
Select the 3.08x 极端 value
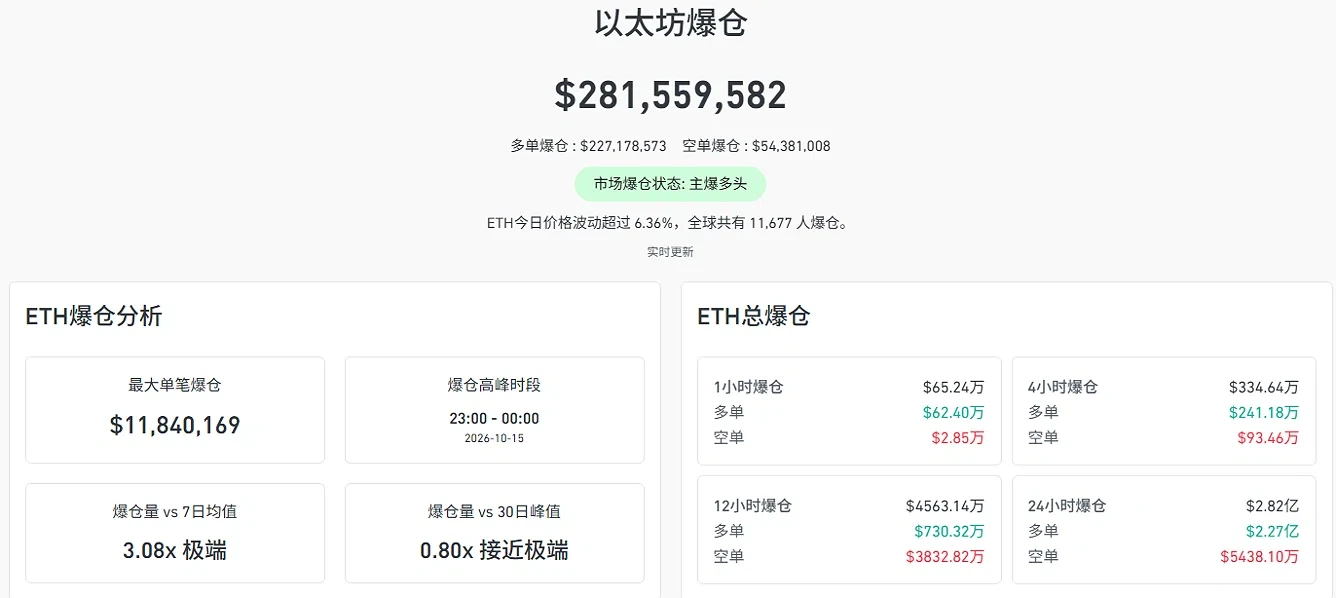[175, 550]
